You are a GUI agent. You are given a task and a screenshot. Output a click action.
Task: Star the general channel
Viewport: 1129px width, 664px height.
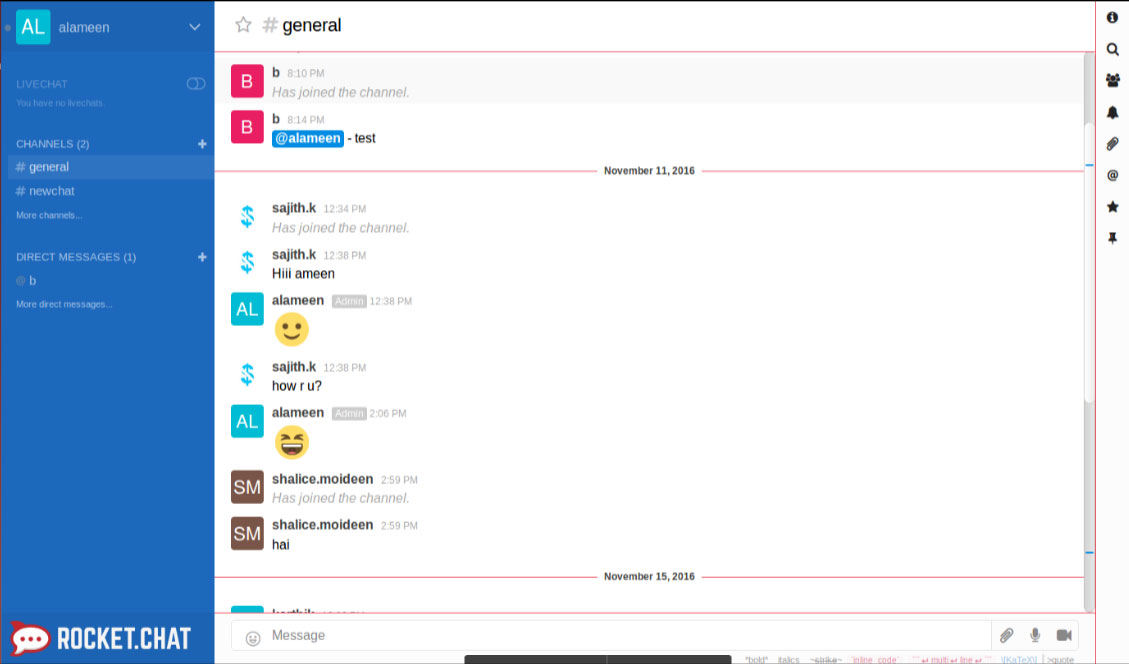tap(243, 25)
